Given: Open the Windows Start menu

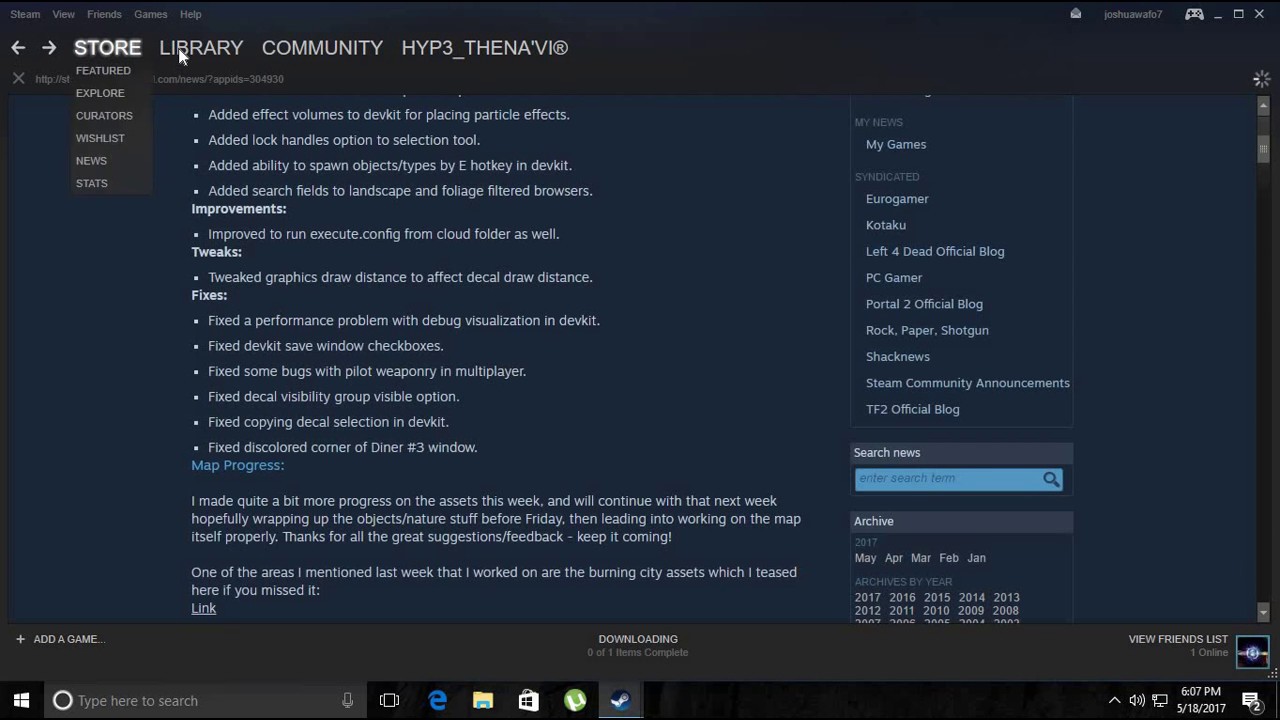Looking at the screenshot, I should point(21,701).
